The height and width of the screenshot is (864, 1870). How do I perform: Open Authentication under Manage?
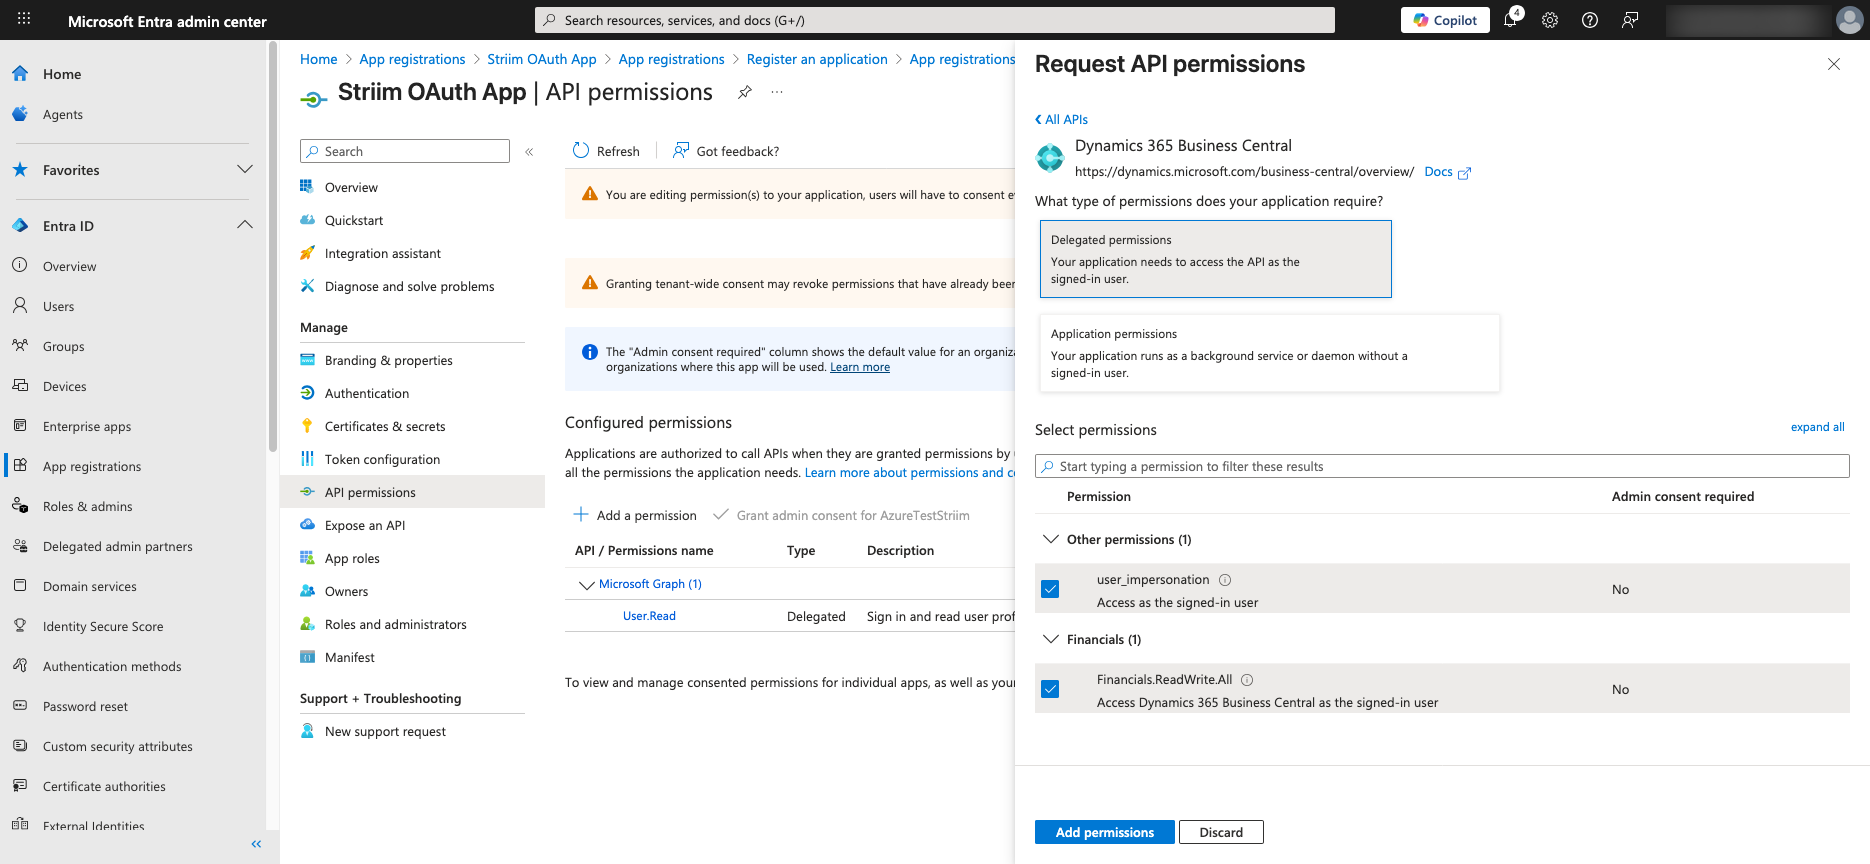tap(365, 392)
